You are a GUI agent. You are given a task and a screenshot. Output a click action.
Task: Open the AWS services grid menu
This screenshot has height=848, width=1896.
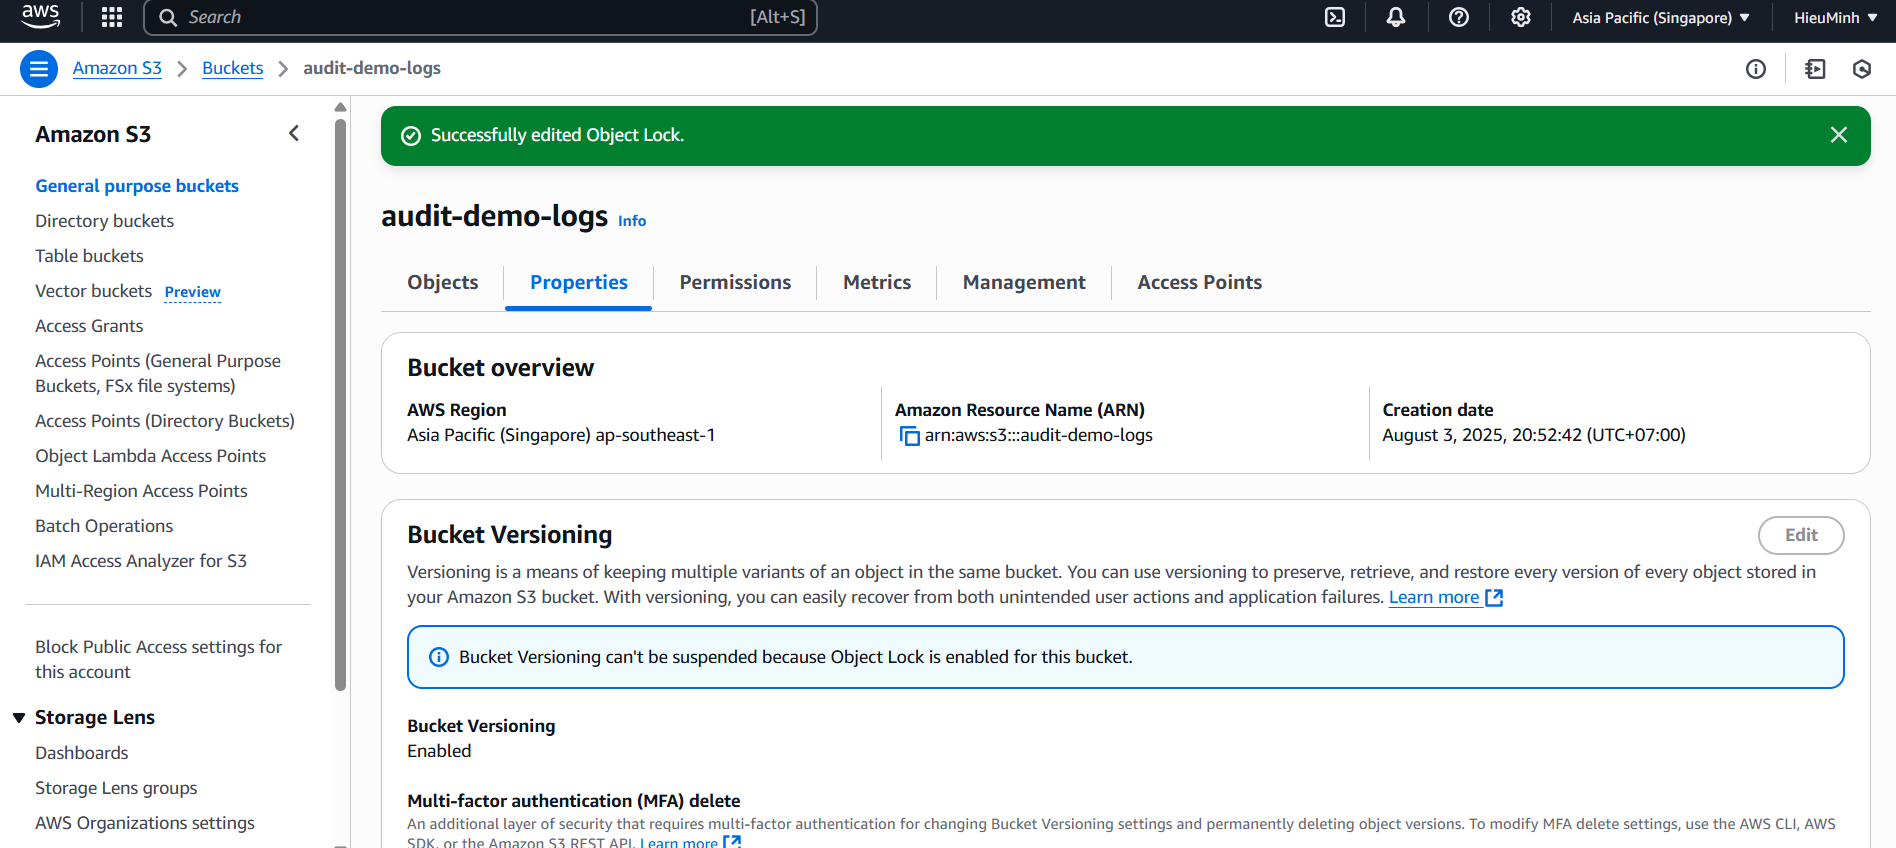[112, 17]
